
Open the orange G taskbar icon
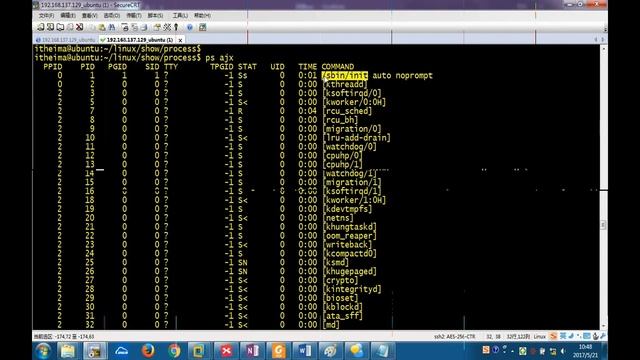(278, 351)
